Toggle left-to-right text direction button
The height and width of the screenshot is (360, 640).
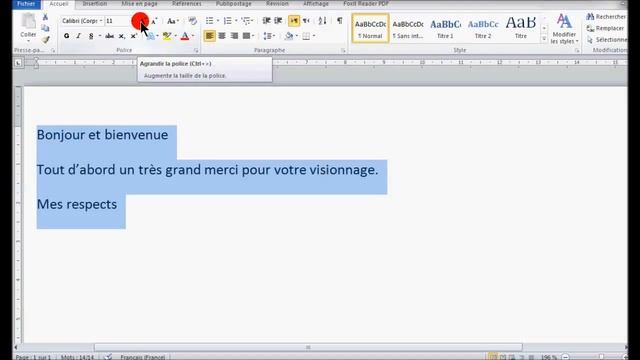coord(294,21)
